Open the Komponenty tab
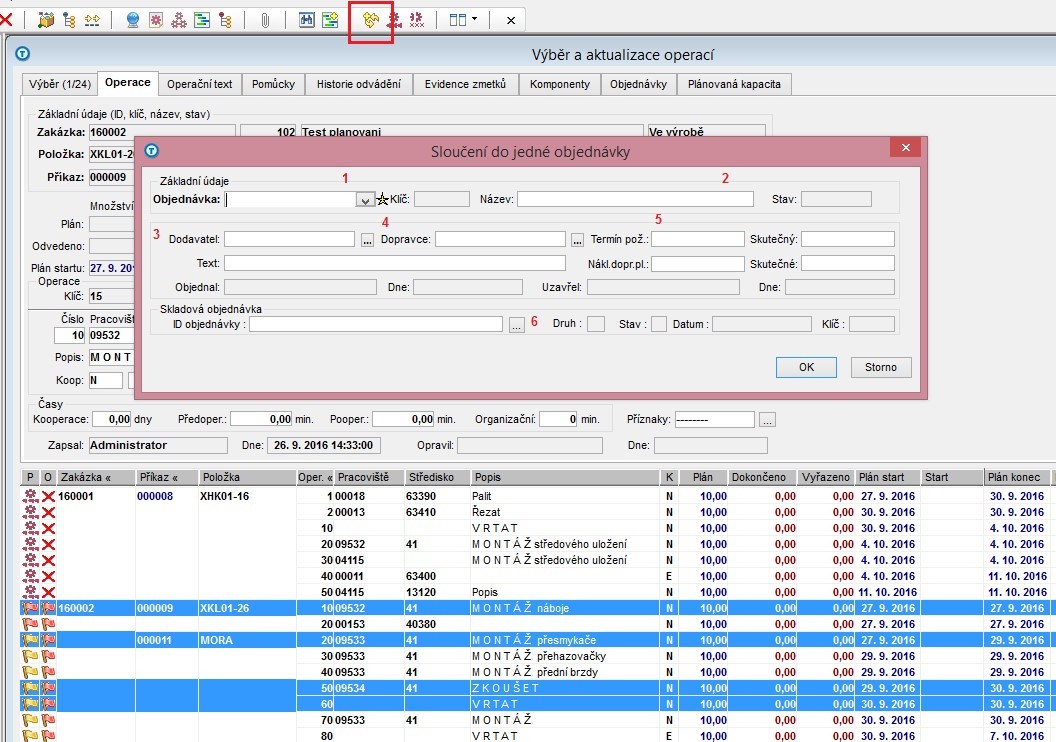Viewport: 1056px width, 742px height. click(x=560, y=84)
